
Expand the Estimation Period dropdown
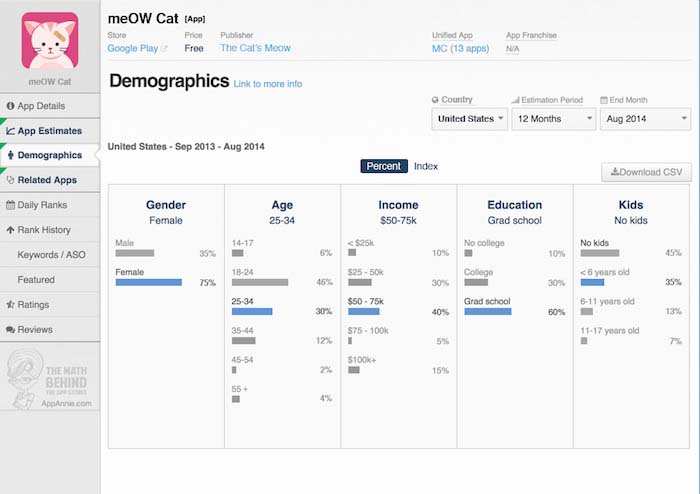[554, 119]
